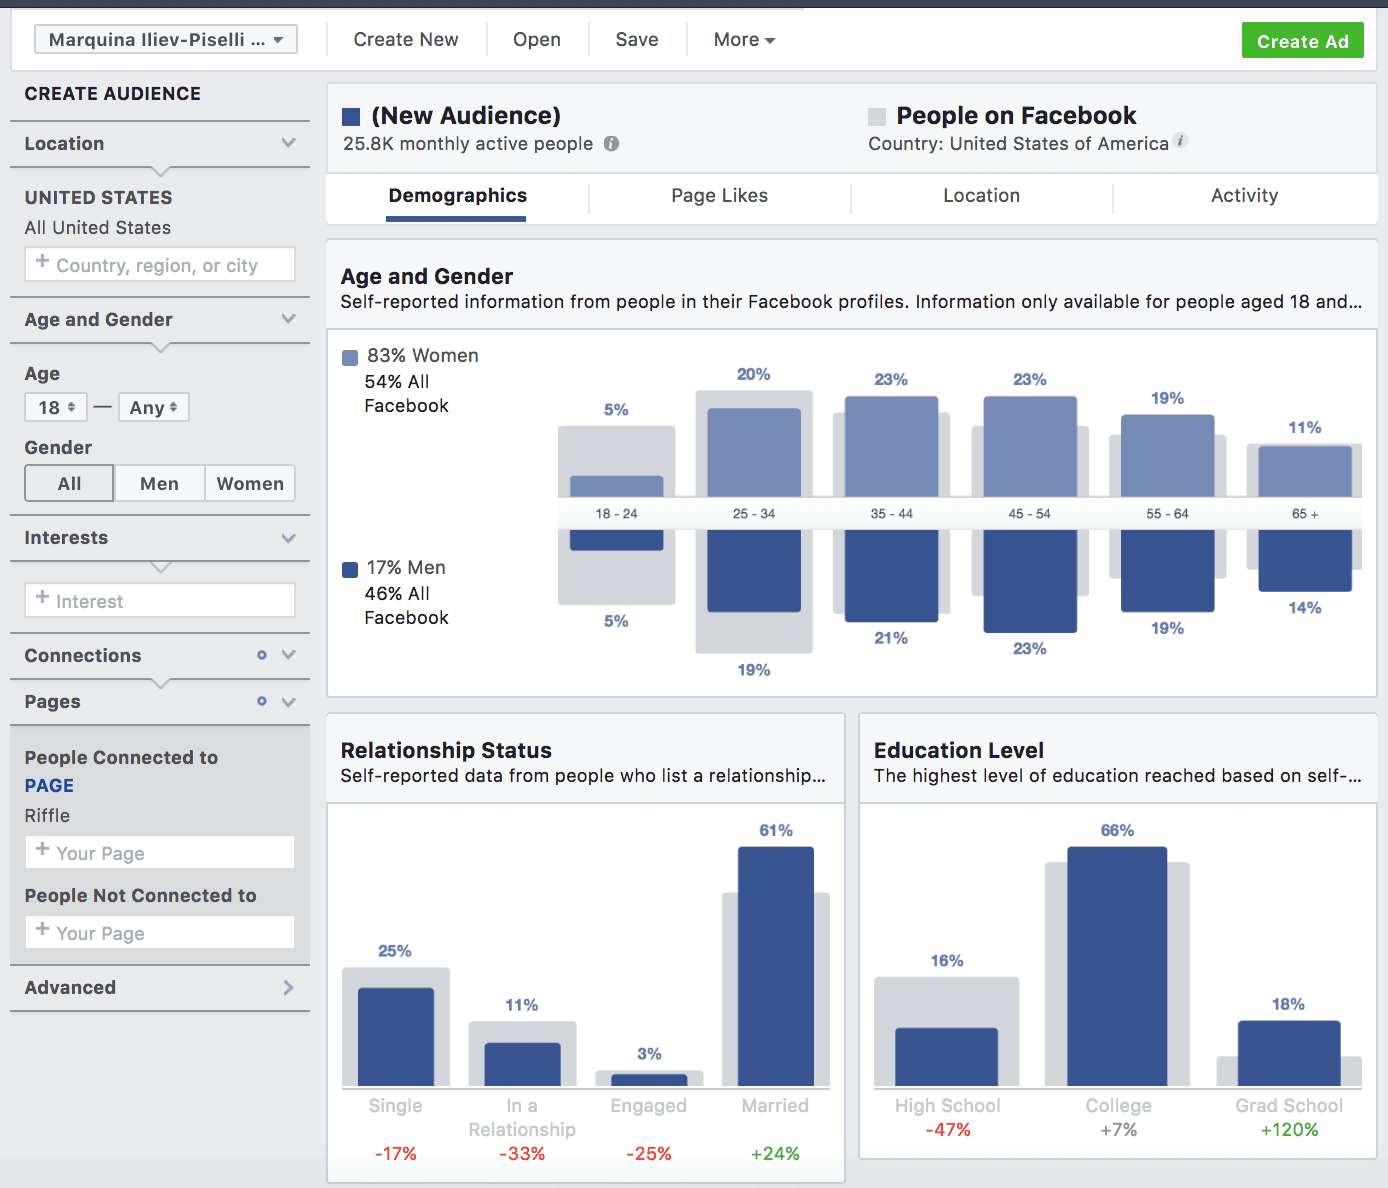Screen dimensions: 1388x1188
Task: Click the '+24%' Married value
Action: [775, 1154]
